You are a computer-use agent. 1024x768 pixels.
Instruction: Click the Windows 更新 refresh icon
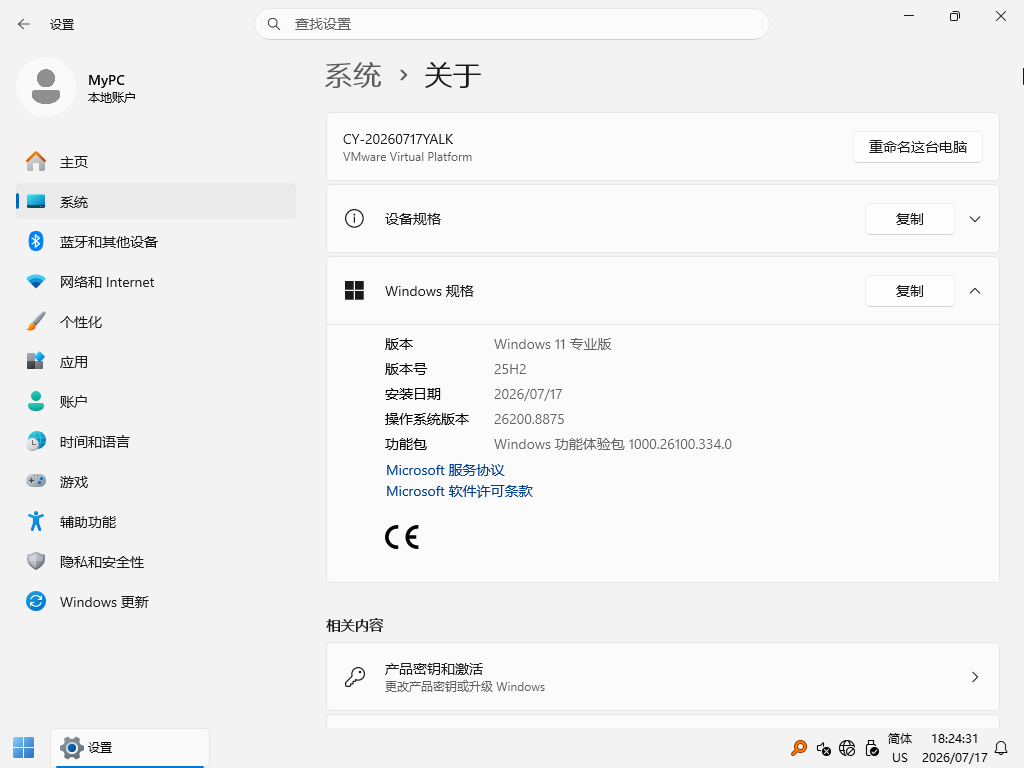[36, 601]
